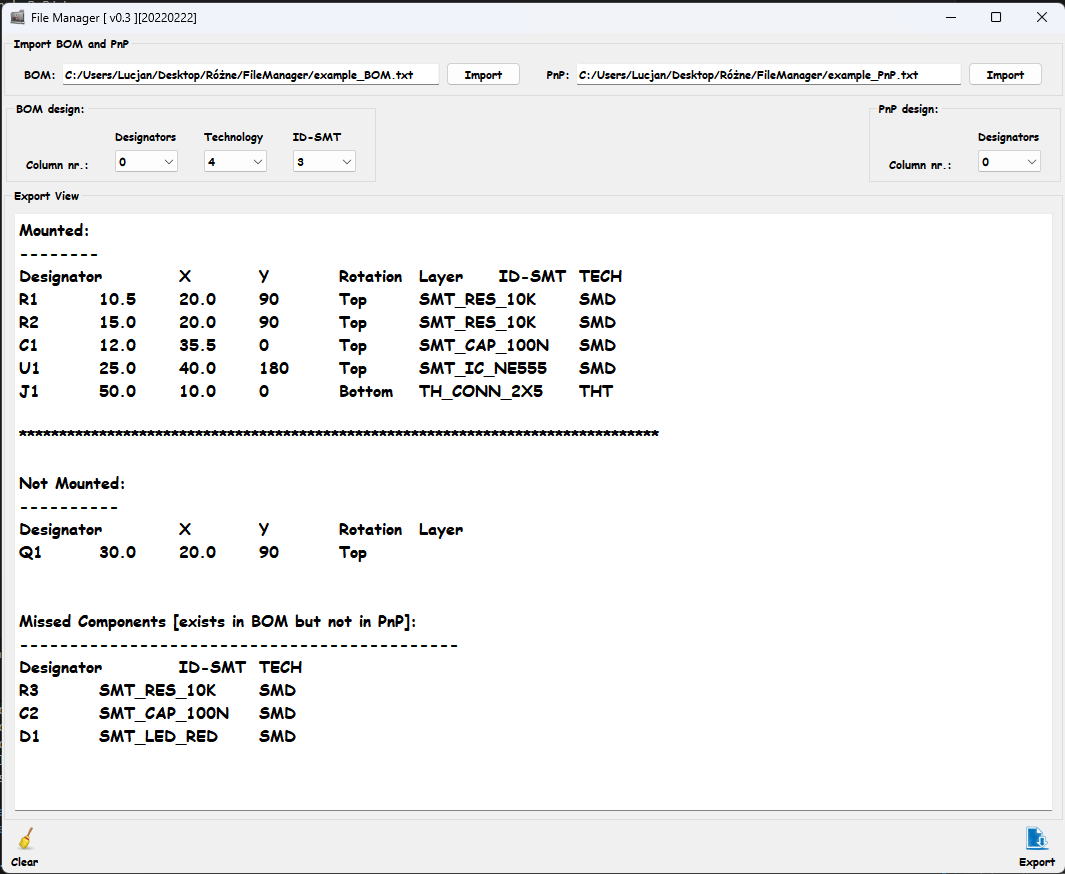
Task: Click the "Not Mounted:" heading
Action: (72, 484)
